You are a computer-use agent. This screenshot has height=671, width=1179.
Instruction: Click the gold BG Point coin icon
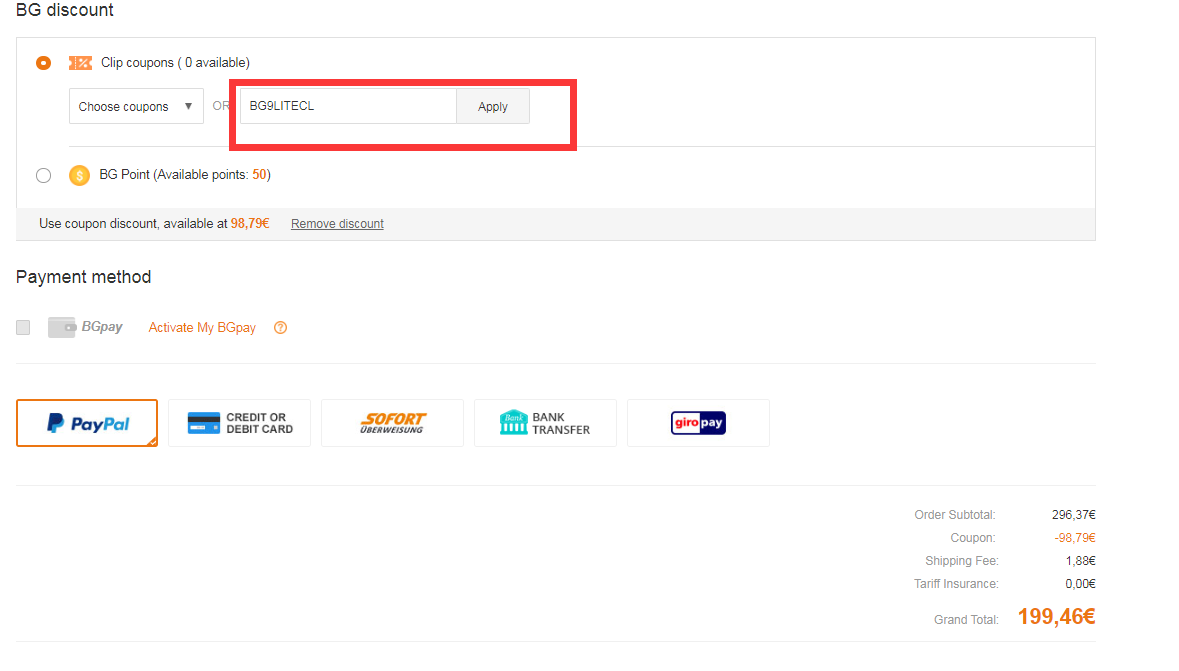click(80, 175)
